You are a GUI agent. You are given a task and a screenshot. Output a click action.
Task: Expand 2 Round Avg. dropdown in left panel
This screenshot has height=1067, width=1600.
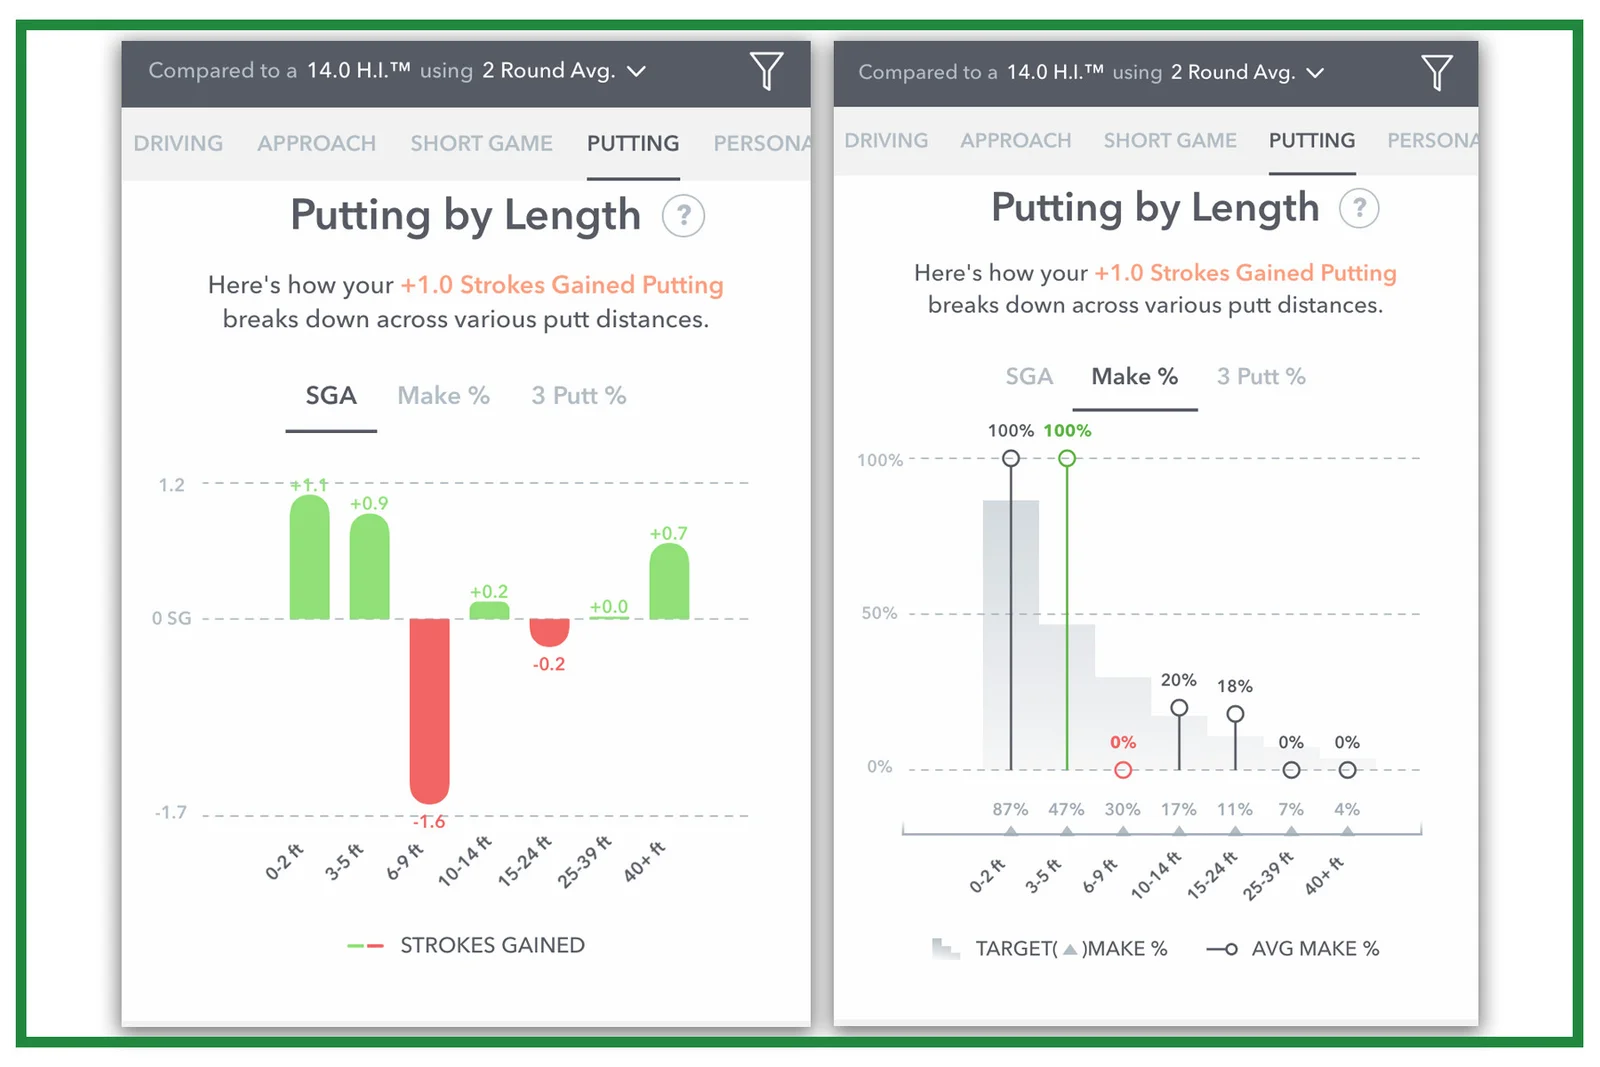[x=565, y=71]
